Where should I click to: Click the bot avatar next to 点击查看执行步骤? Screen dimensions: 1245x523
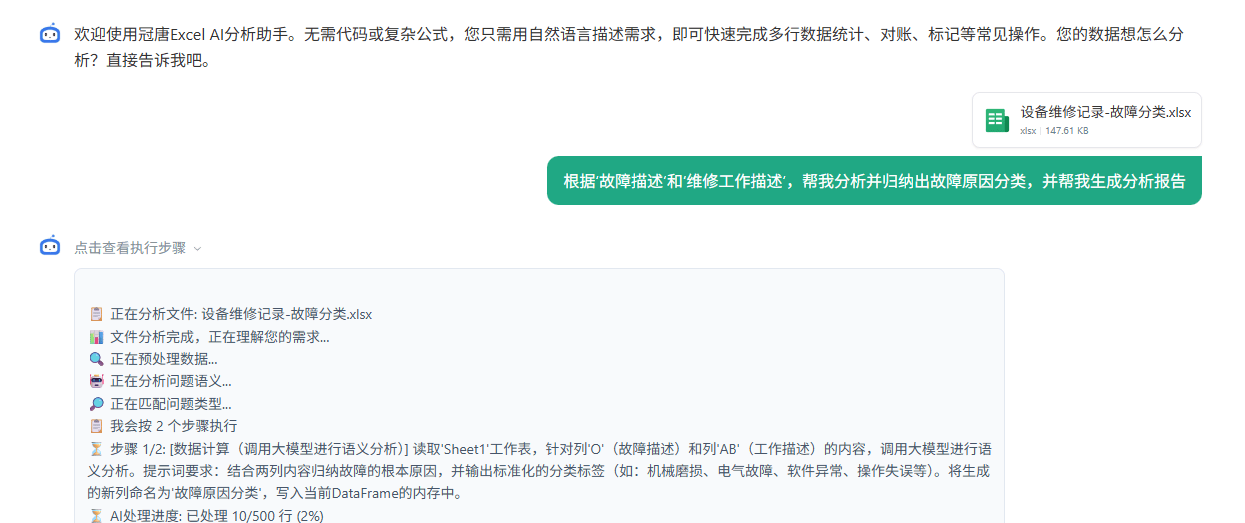point(50,246)
